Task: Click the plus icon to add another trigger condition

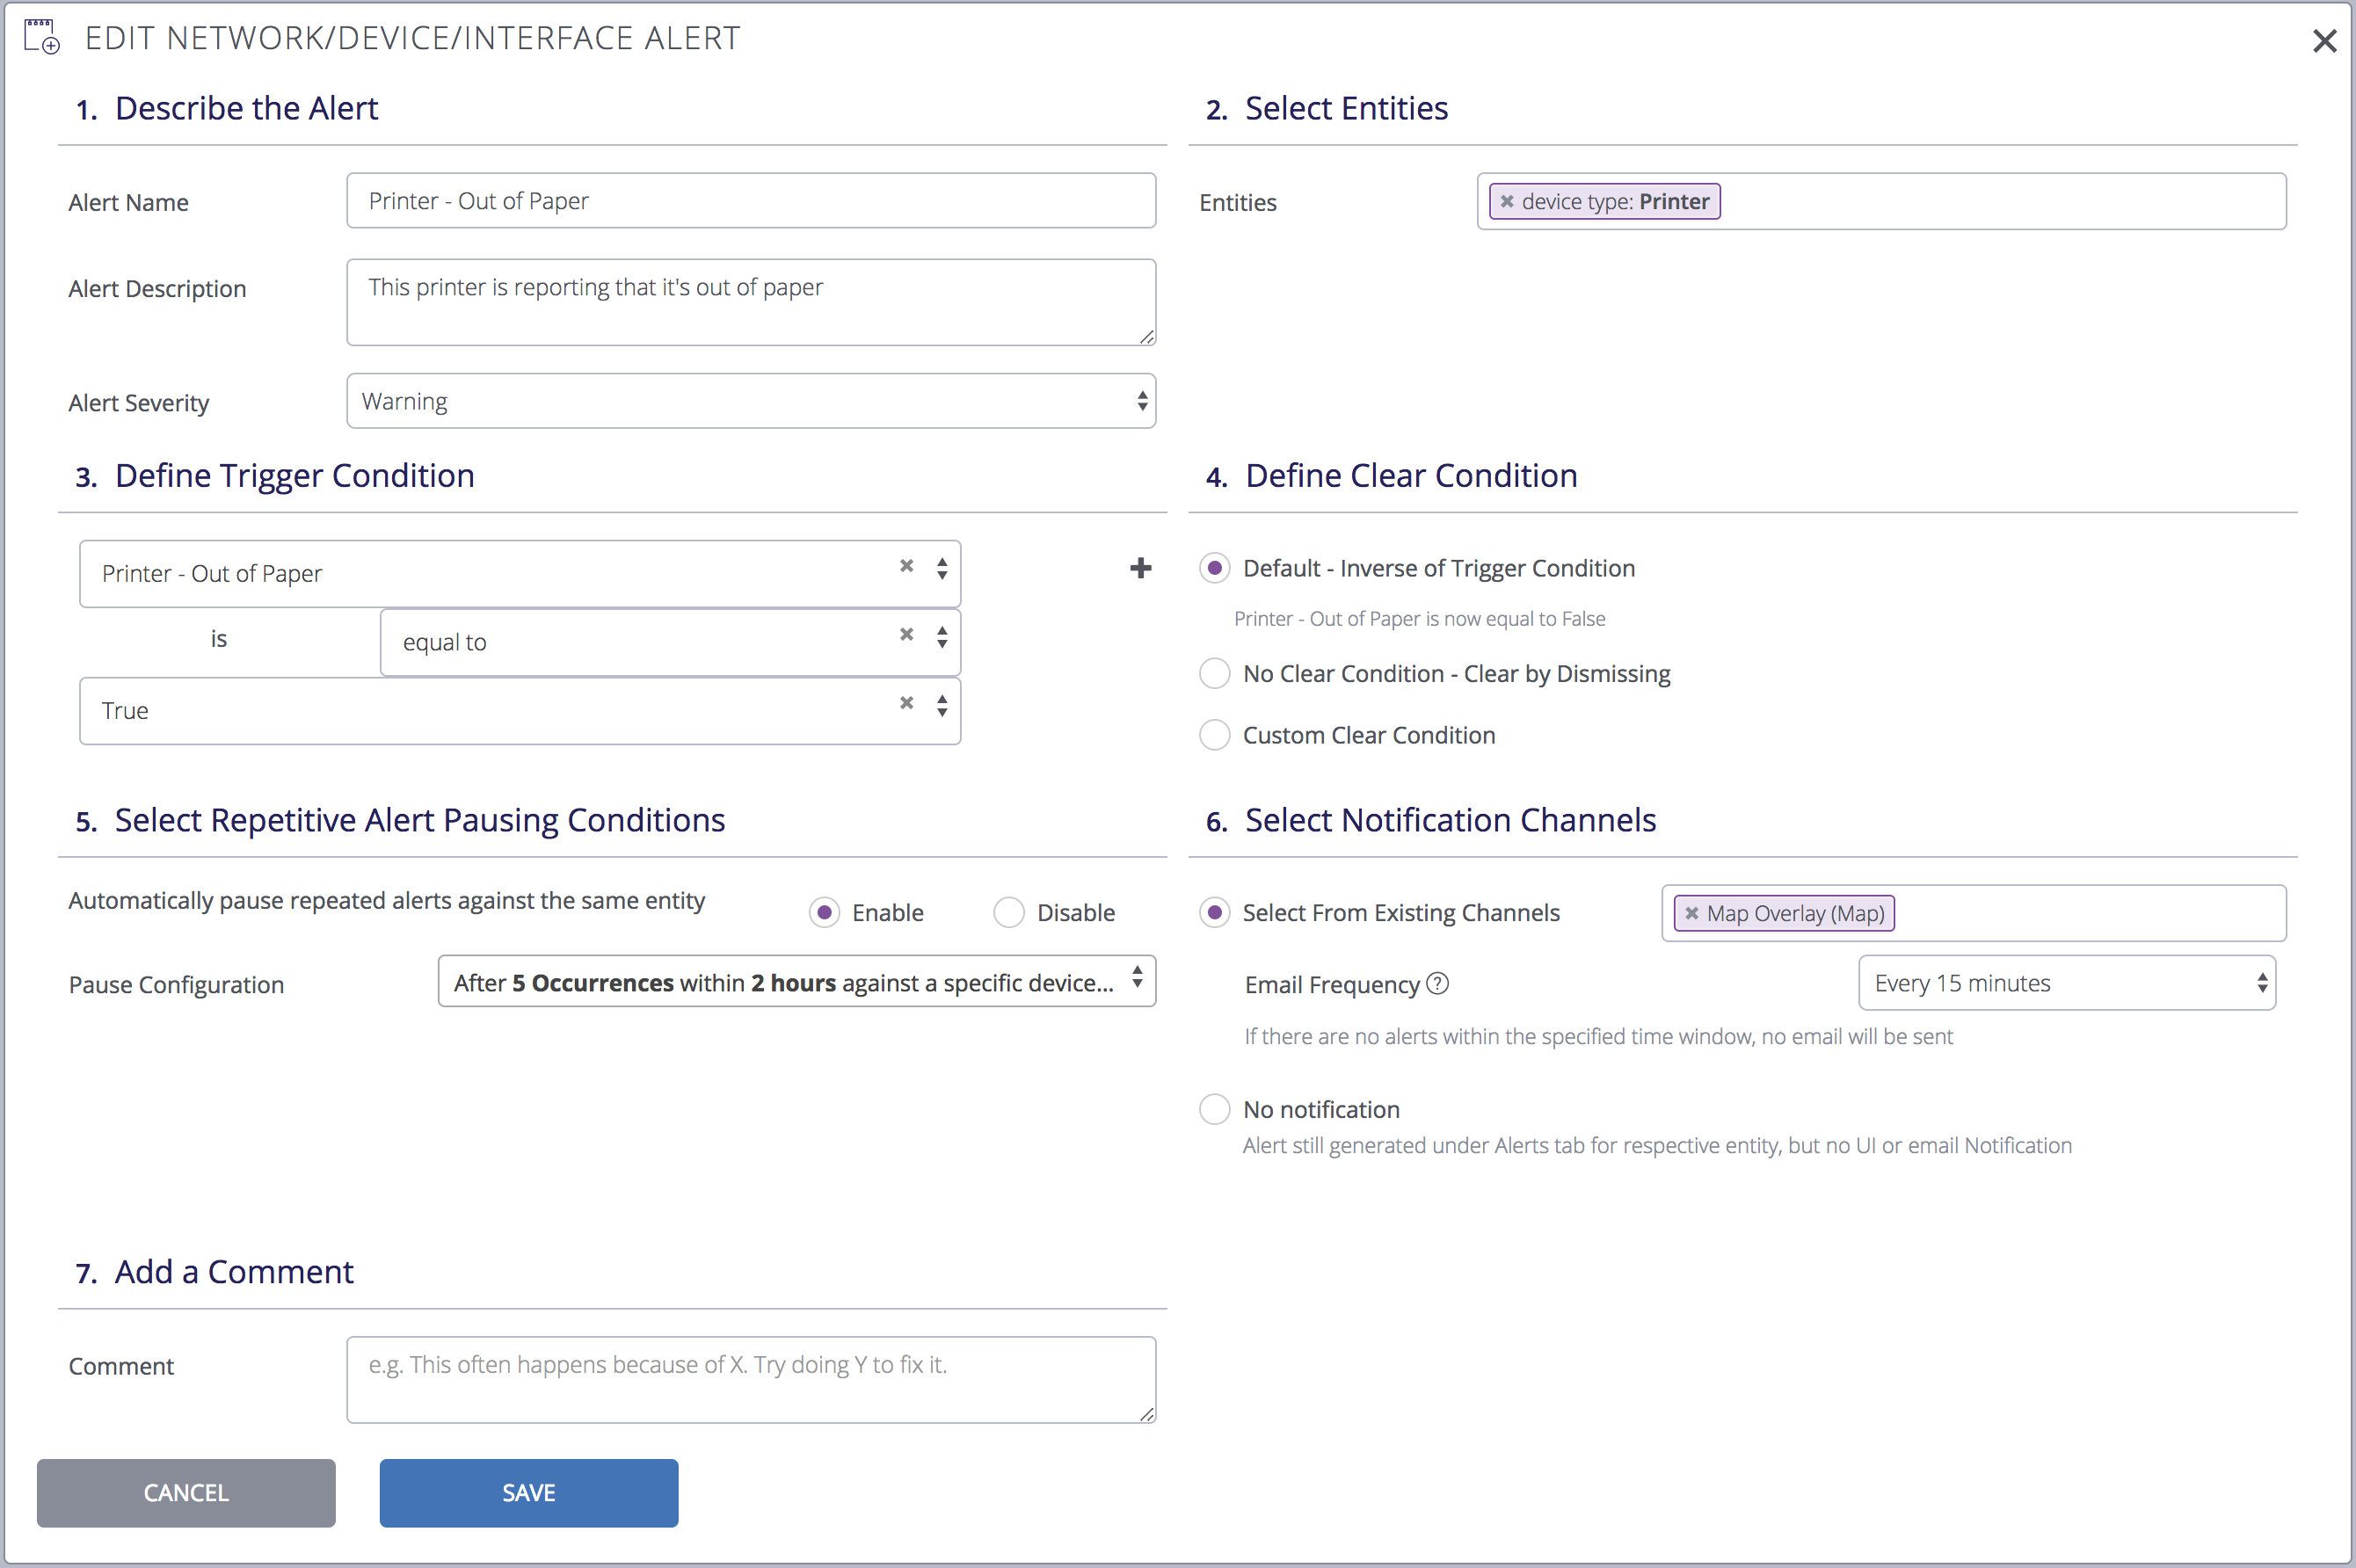Action: (x=1140, y=568)
